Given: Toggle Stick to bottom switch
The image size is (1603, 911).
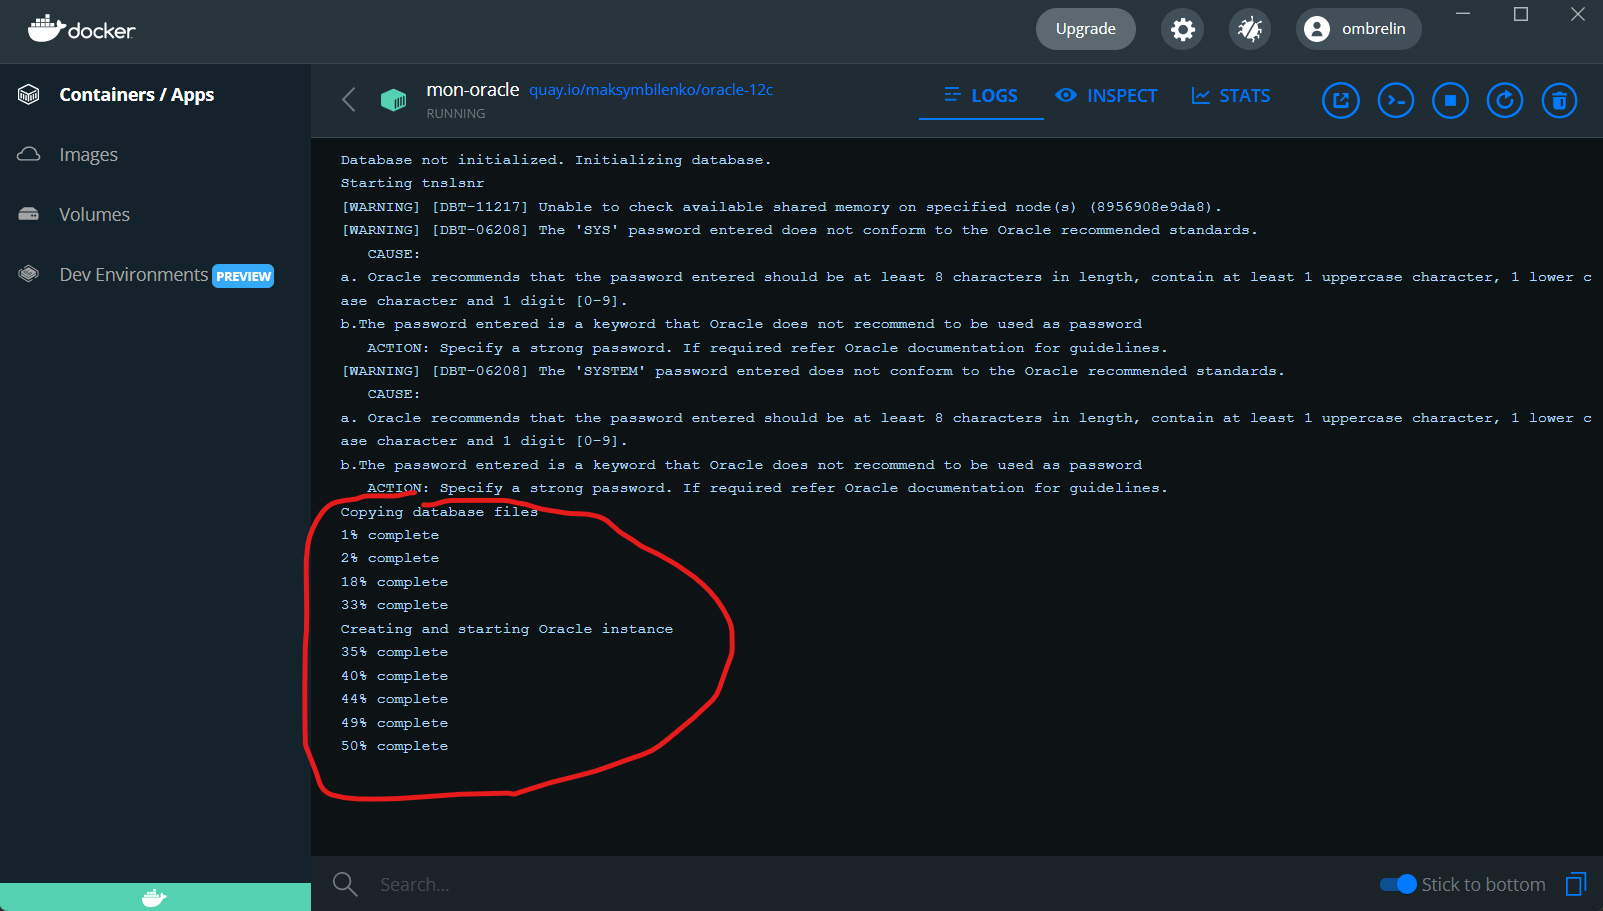Looking at the screenshot, I should (1398, 884).
